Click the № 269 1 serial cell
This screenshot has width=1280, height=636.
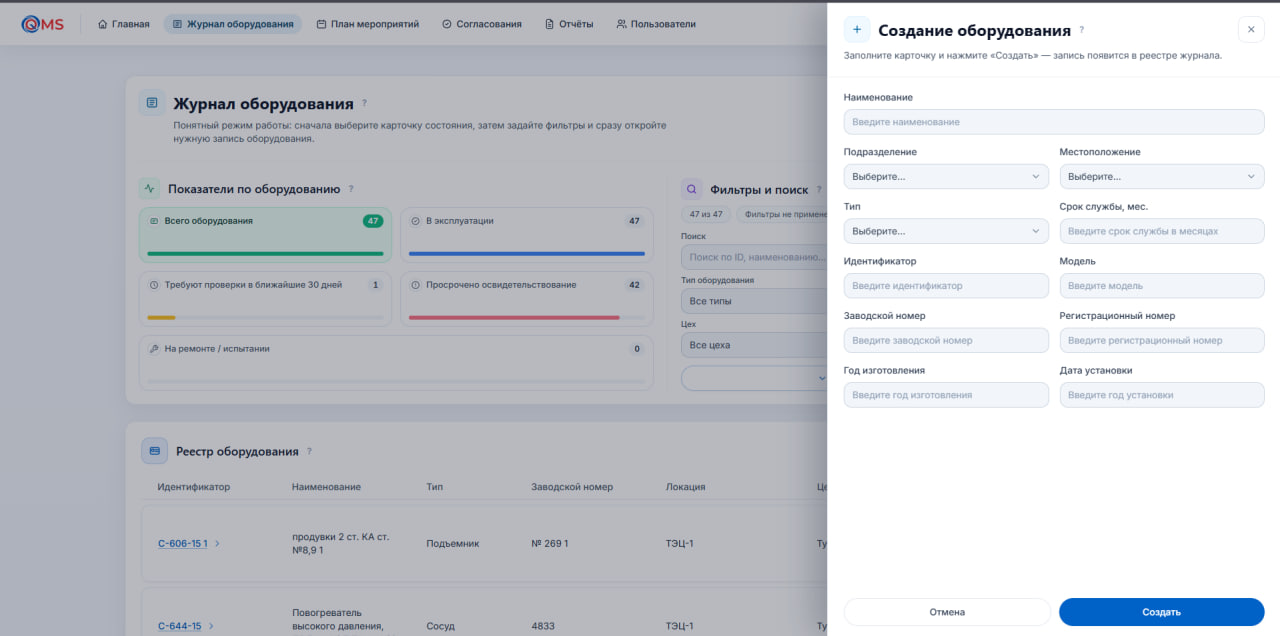pyautogui.click(x=550, y=544)
